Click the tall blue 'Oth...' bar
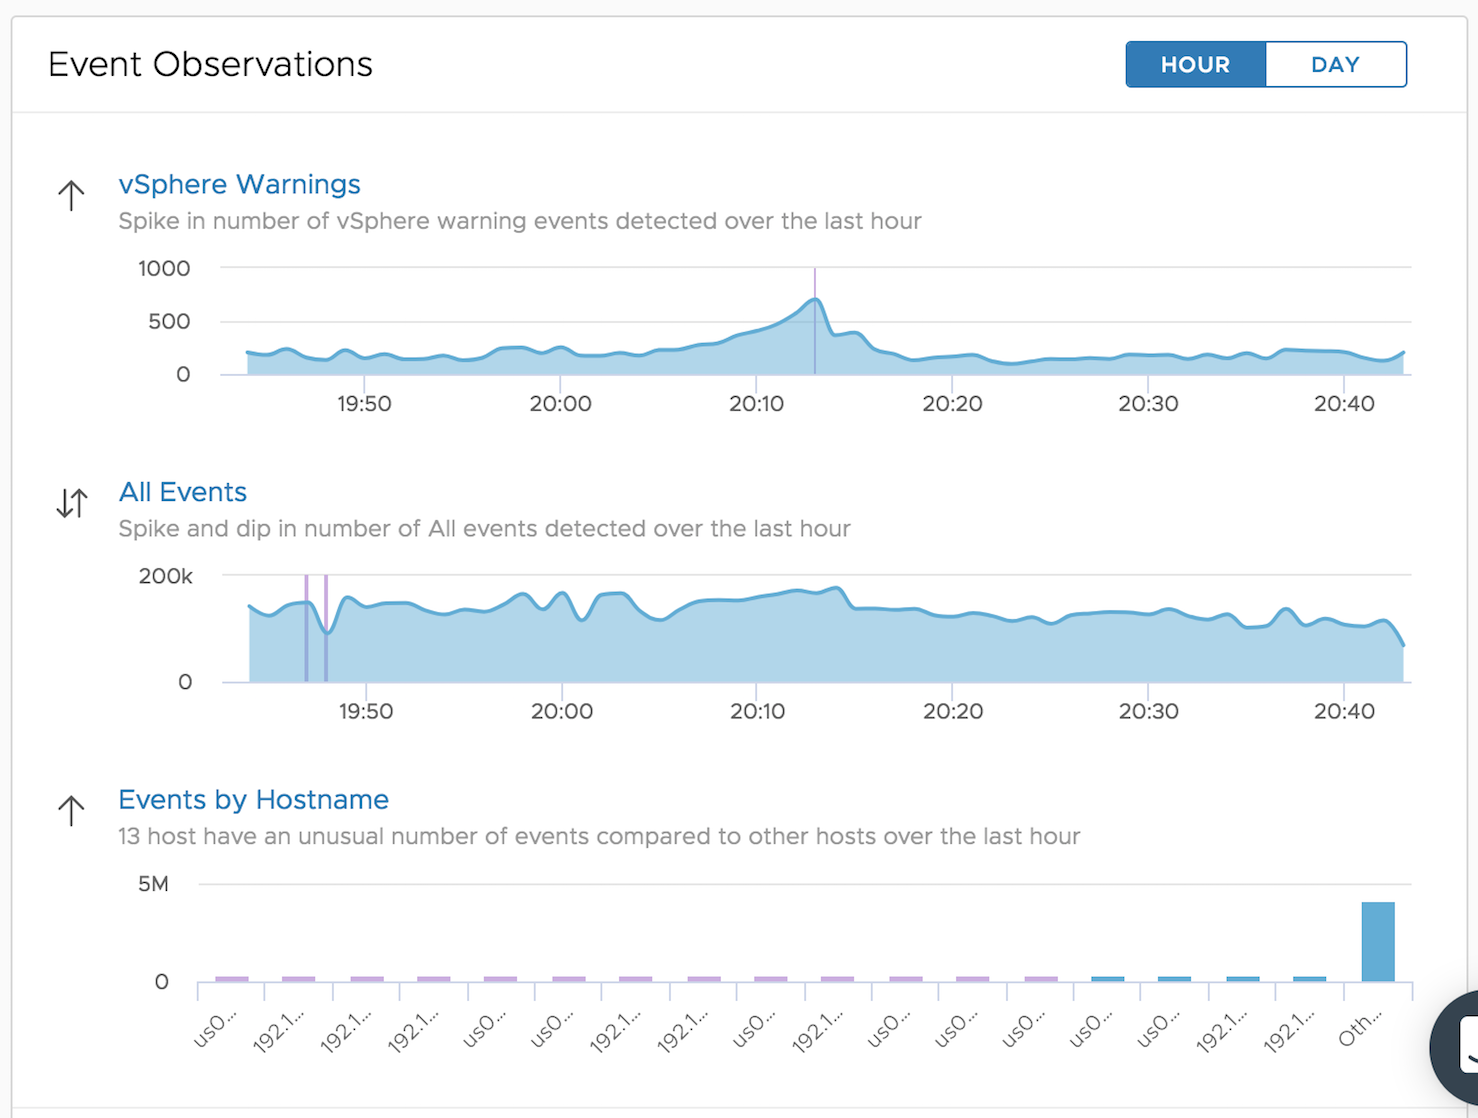The height and width of the screenshot is (1118, 1478). point(1377,942)
